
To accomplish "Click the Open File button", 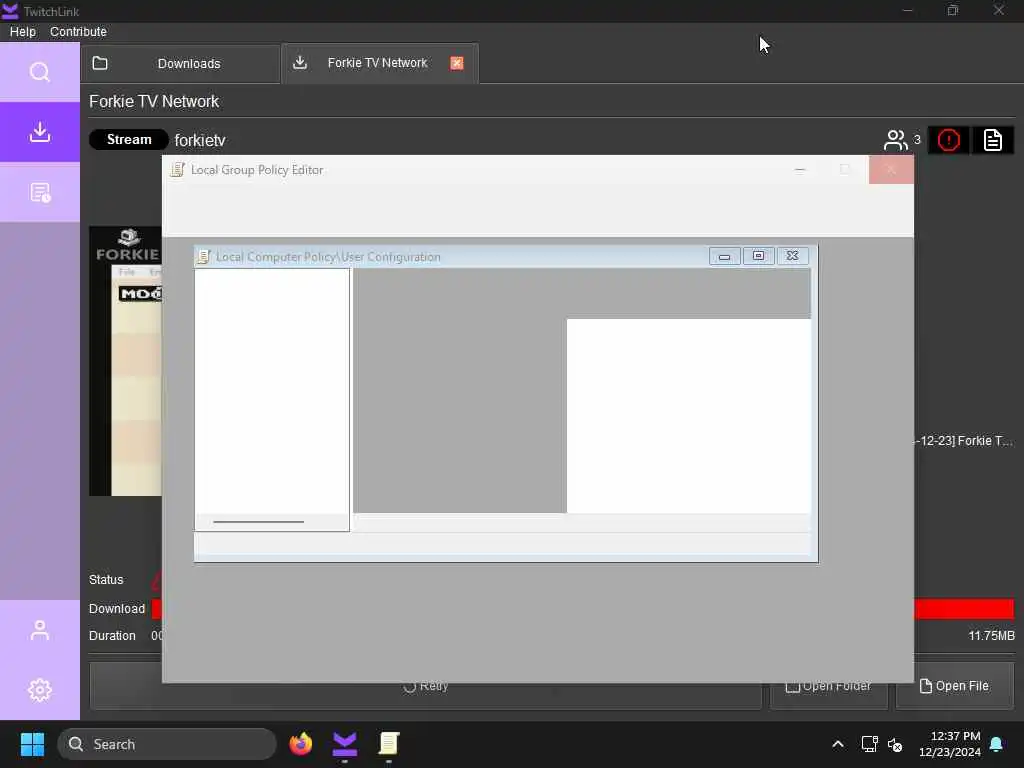I will point(955,686).
